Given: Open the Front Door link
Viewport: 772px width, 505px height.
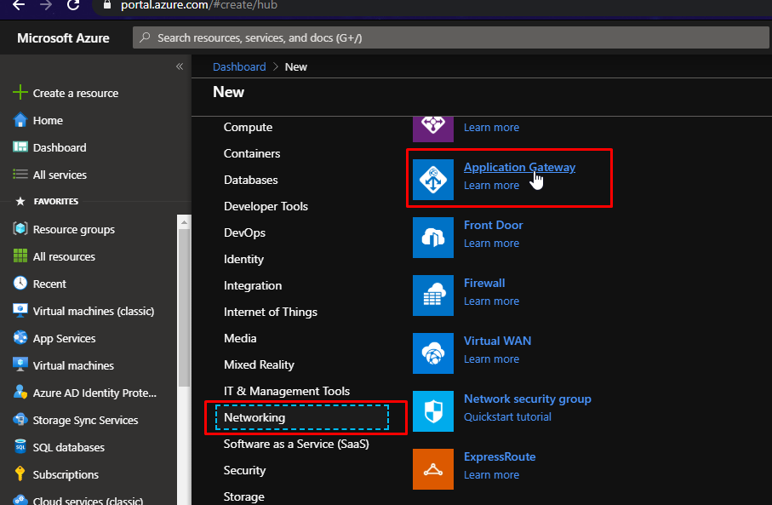Looking at the screenshot, I should pyautogui.click(x=493, y=225).
